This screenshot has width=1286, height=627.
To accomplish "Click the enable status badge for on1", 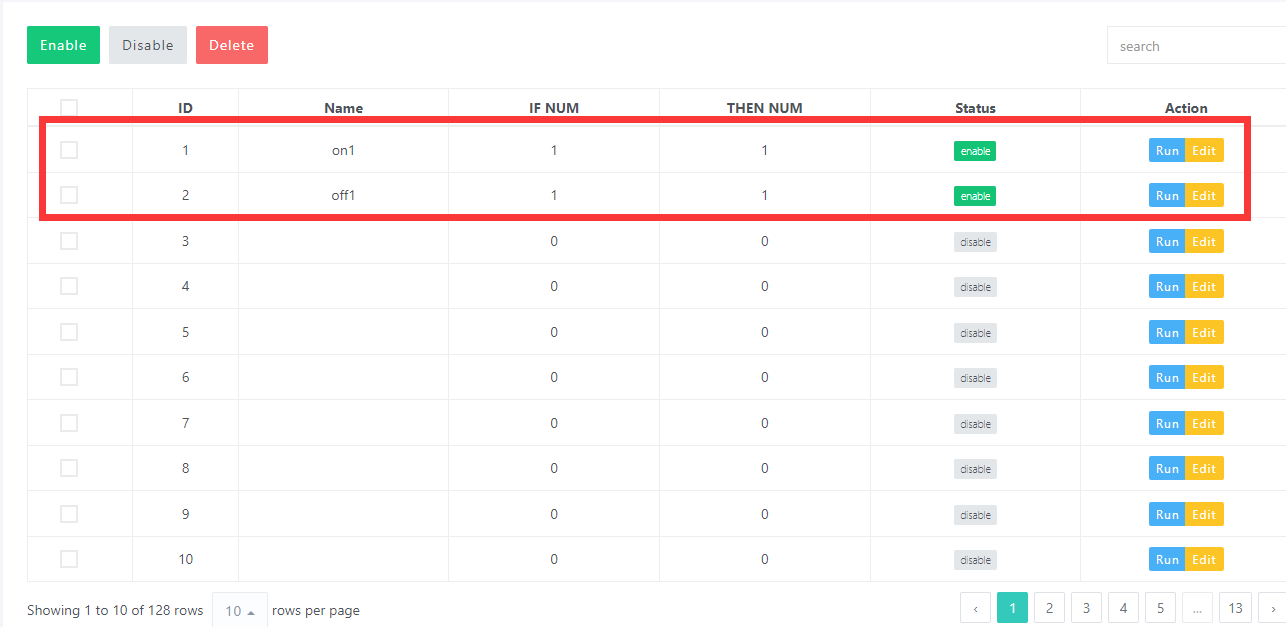I will [974, 151].
